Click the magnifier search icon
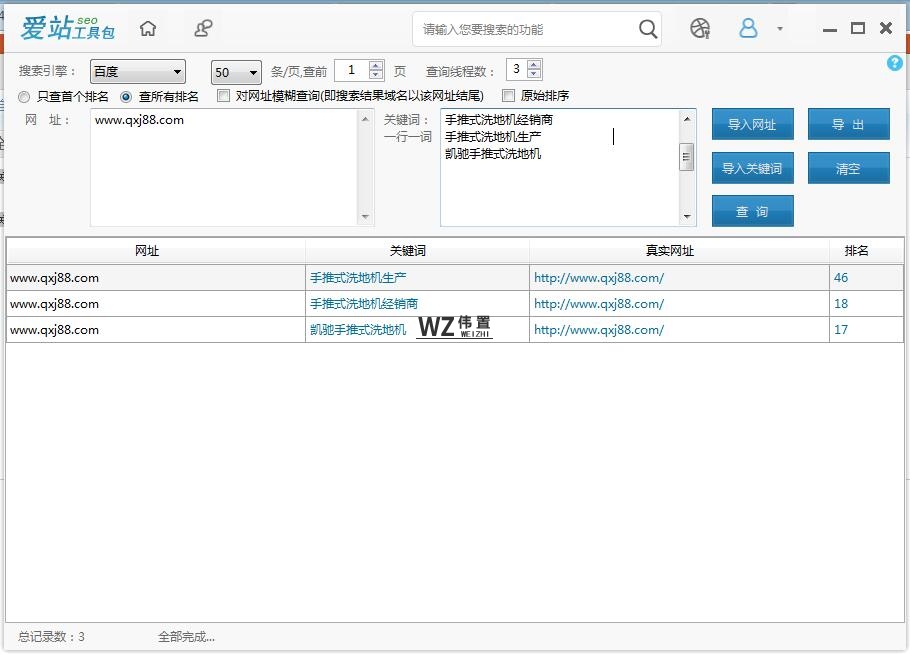910x654 pixels. (x=648, y=29)
